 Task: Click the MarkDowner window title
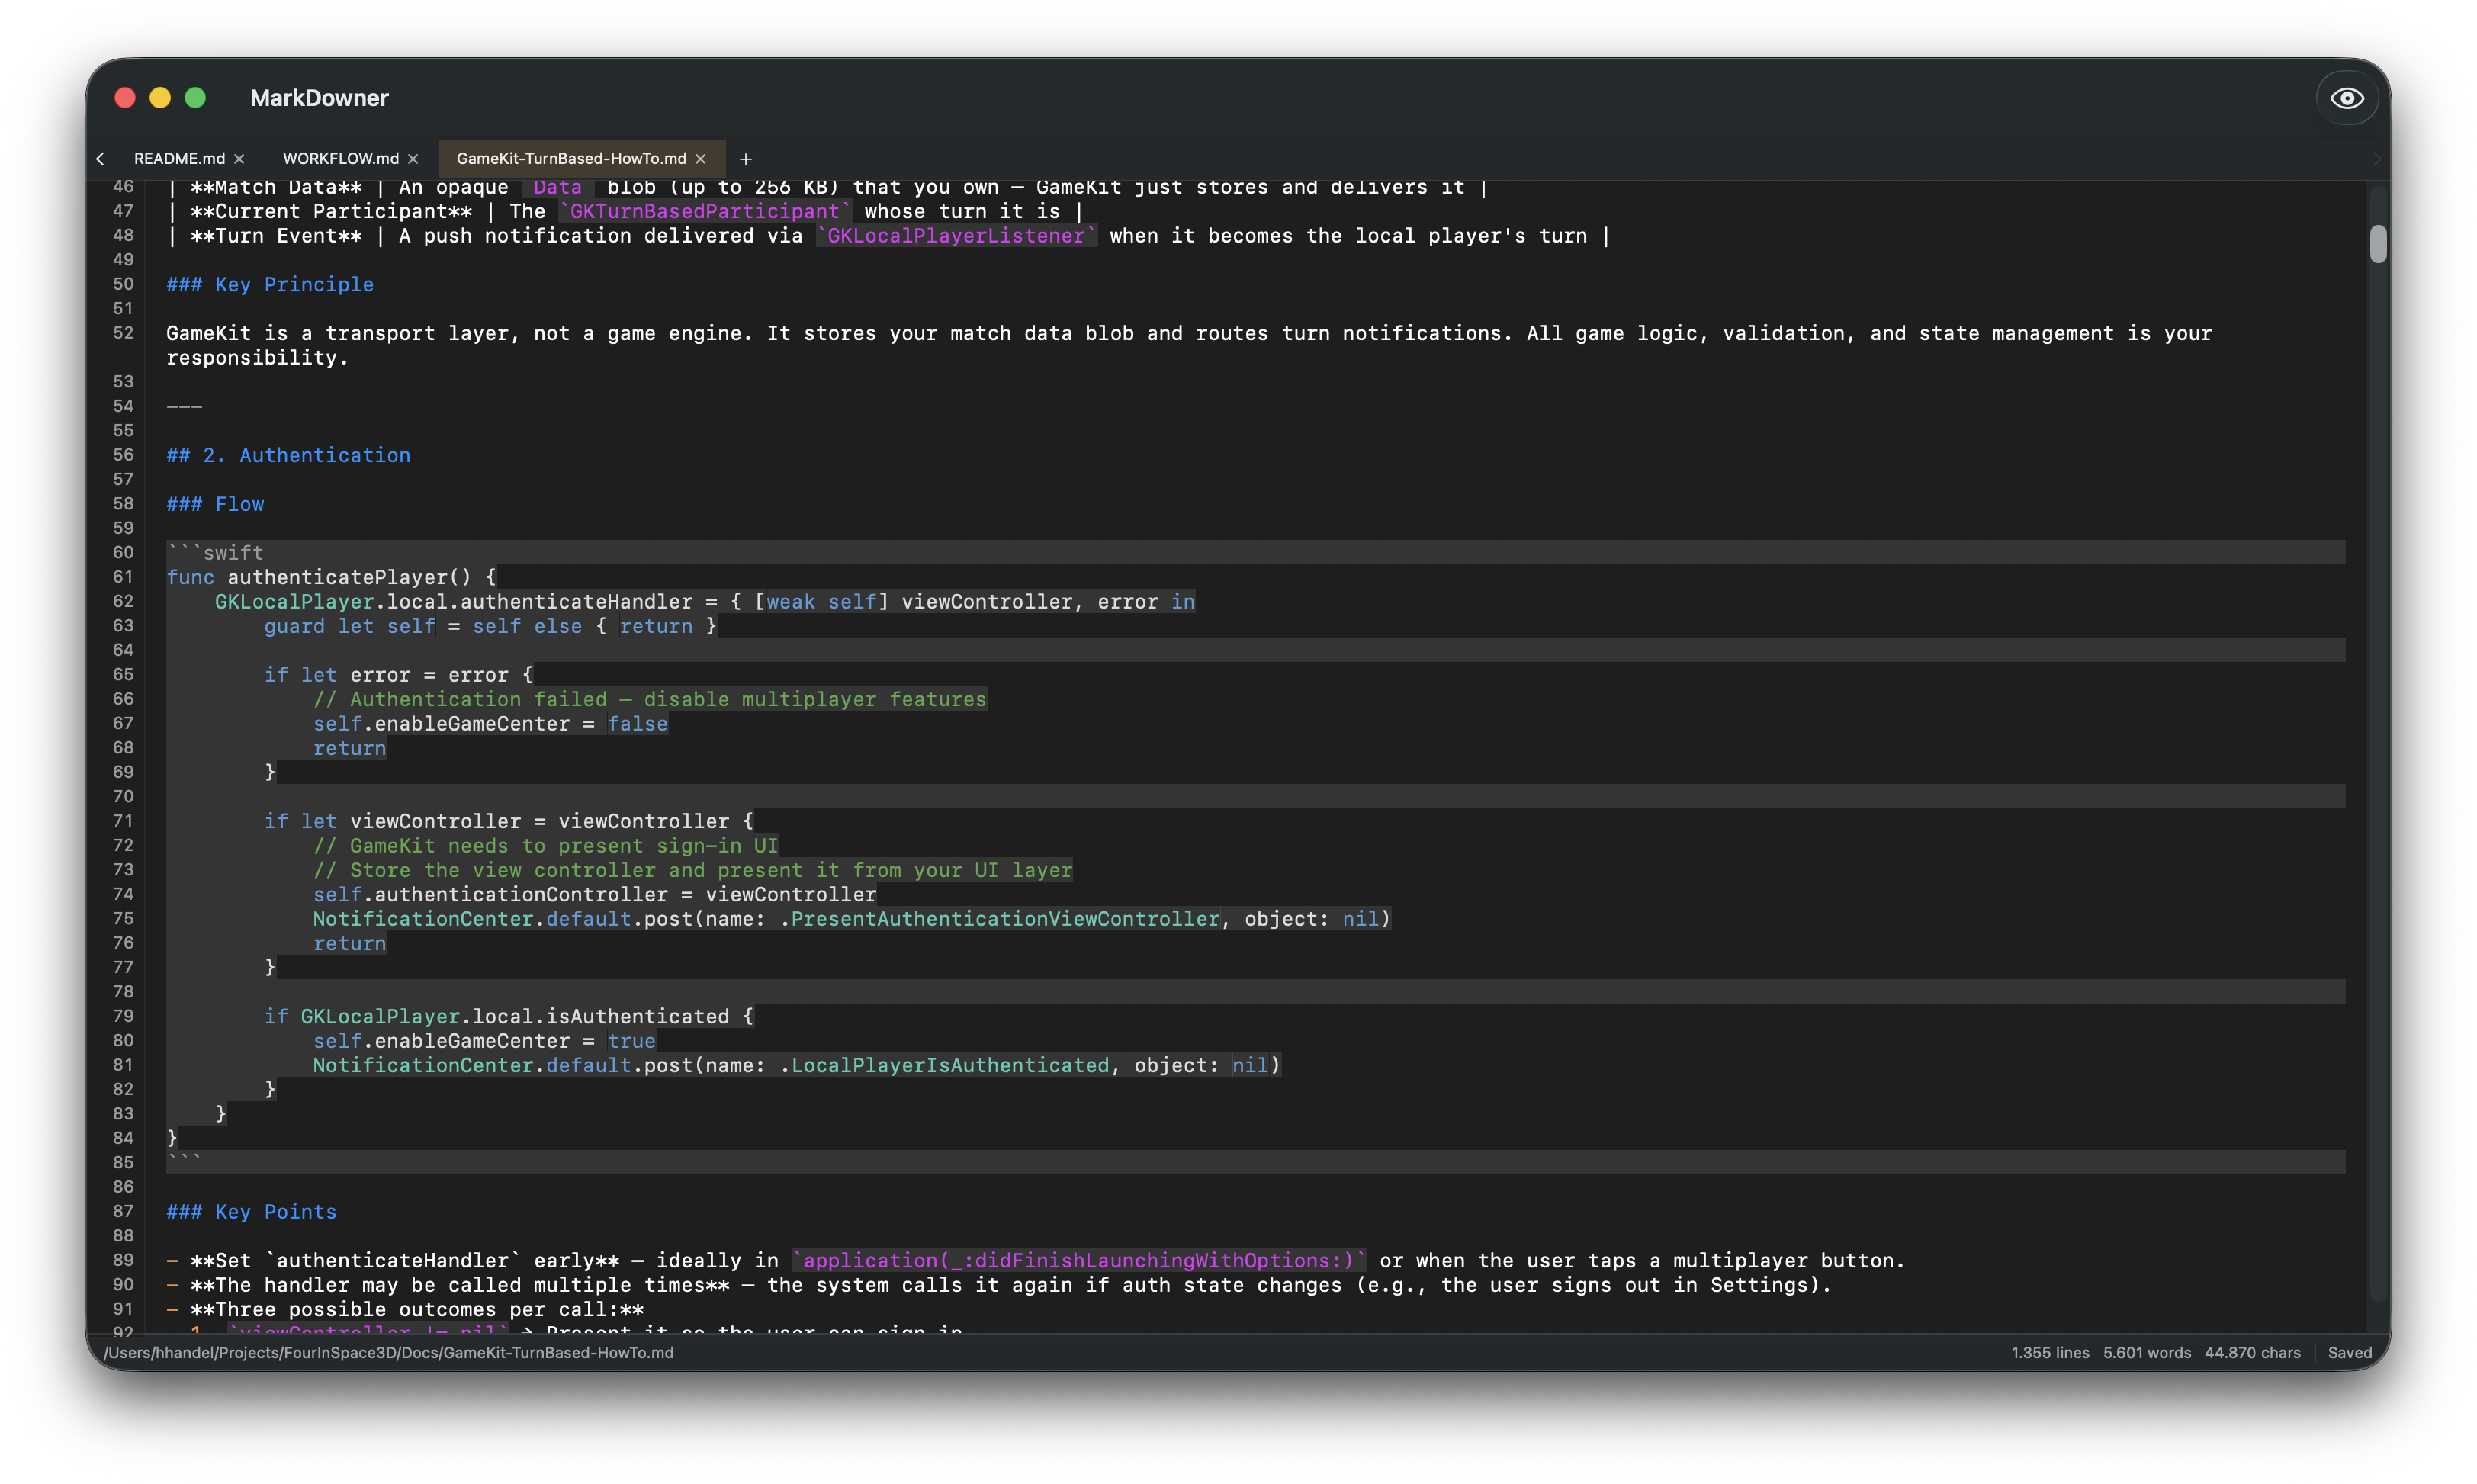click(319, 98)
